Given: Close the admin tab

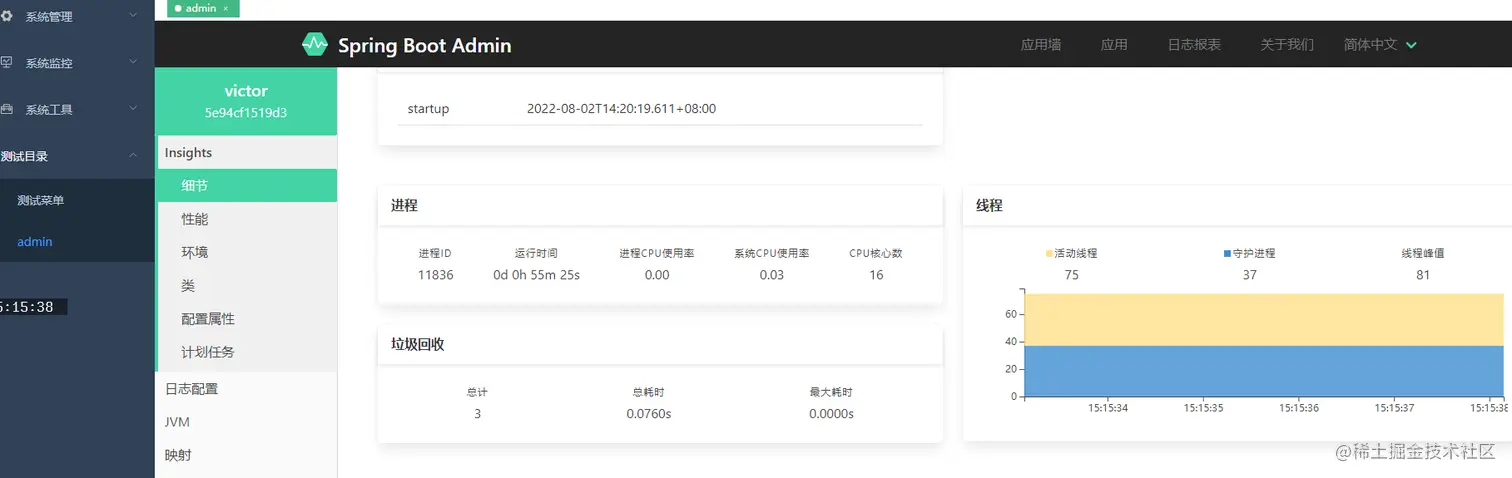Looking at the screenshot, I should click(225, 8).
